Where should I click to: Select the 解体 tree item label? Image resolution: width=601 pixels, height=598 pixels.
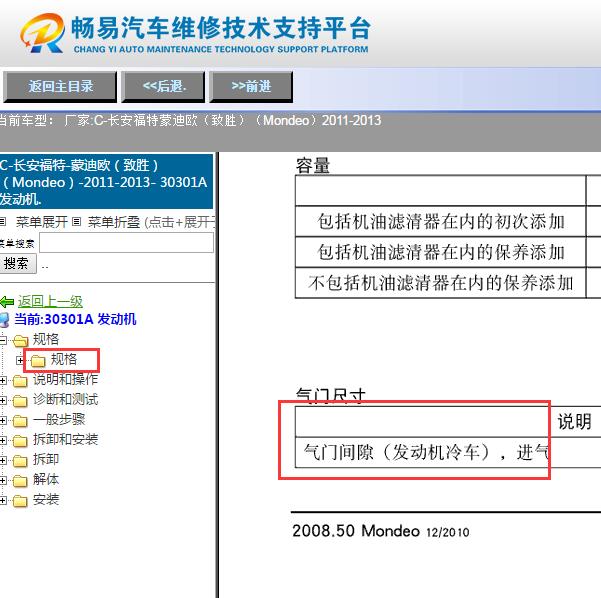pos(46,480)
